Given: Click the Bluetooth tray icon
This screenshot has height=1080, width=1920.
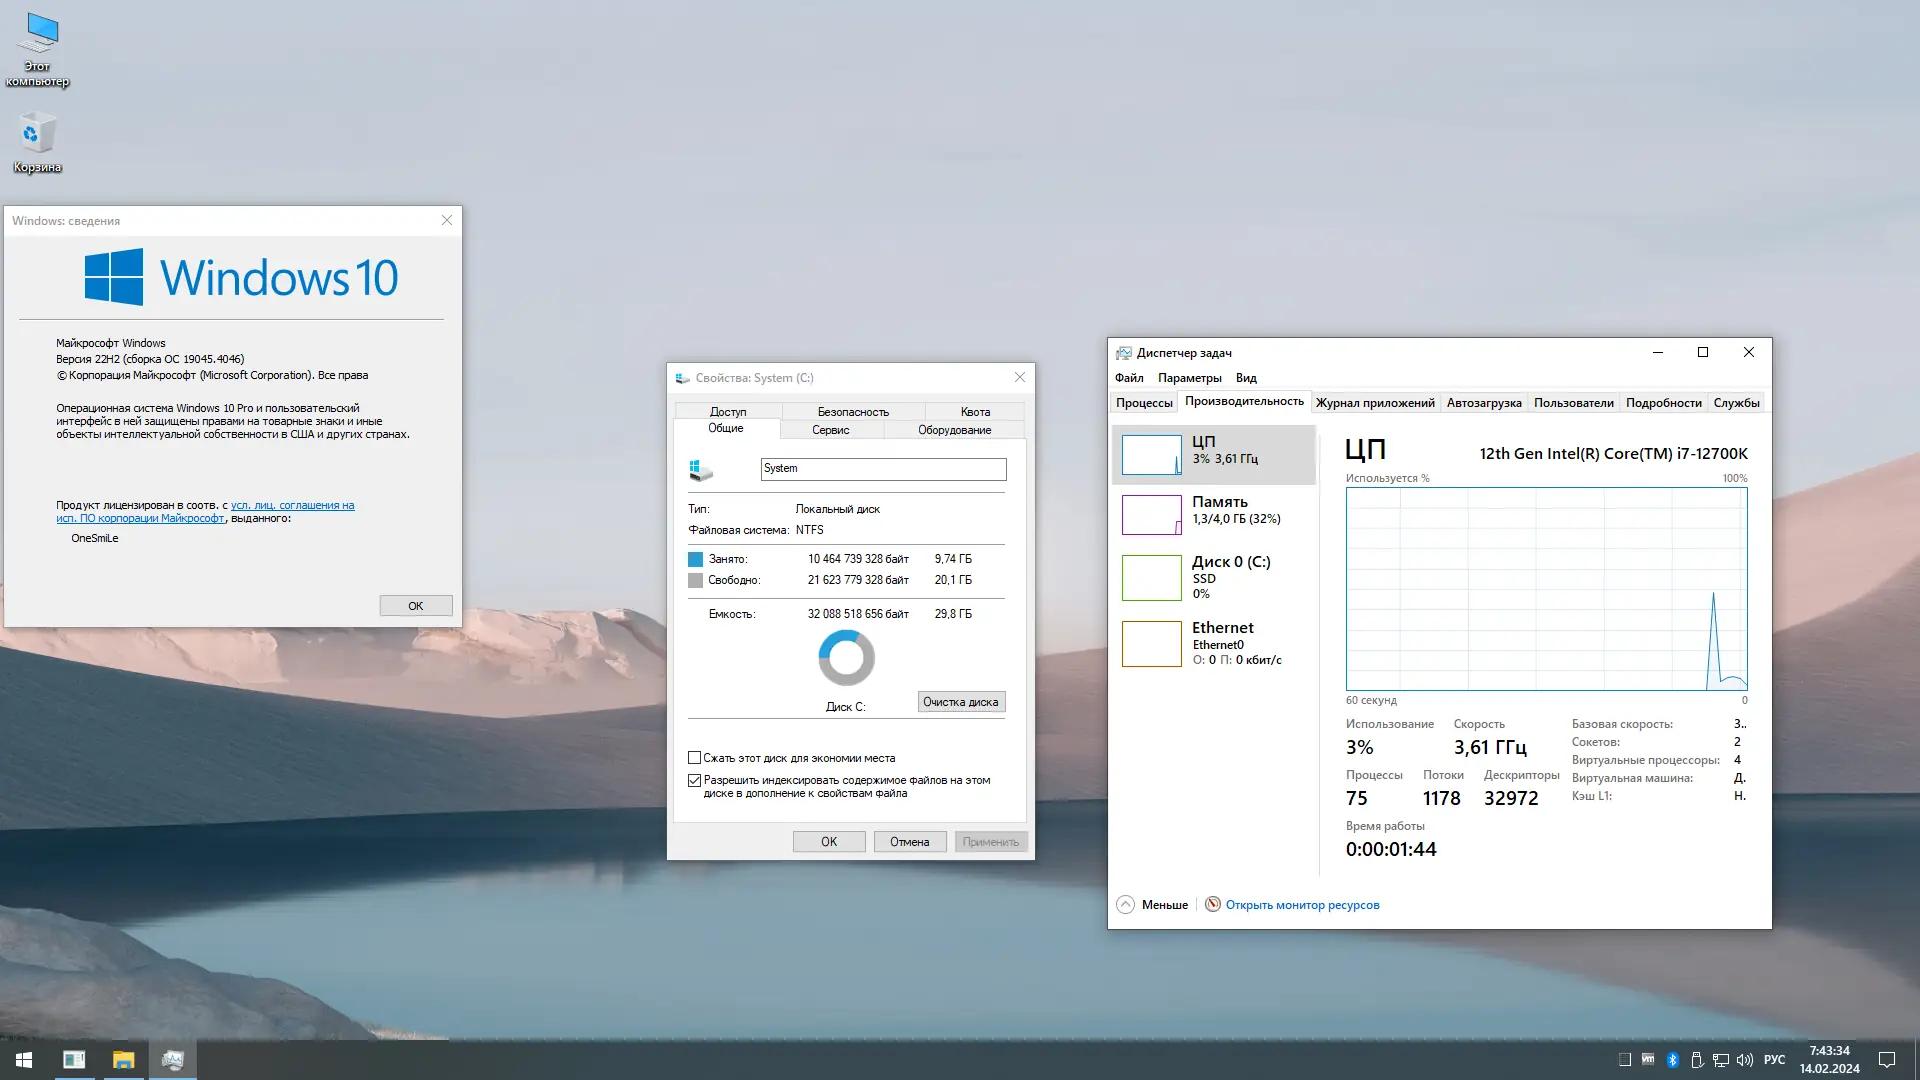Looking at the screenshot, I should pos(1672,1060).
